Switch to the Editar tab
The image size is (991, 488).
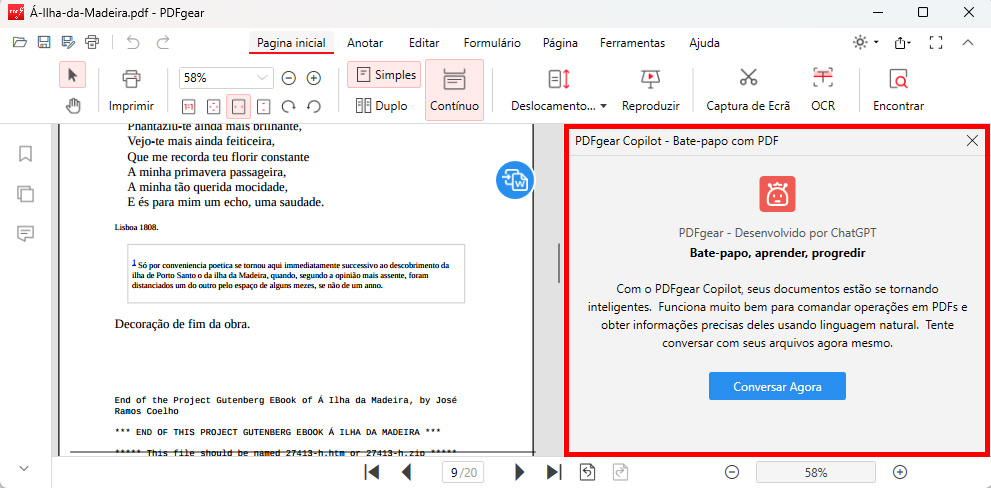tap(424, 43)
